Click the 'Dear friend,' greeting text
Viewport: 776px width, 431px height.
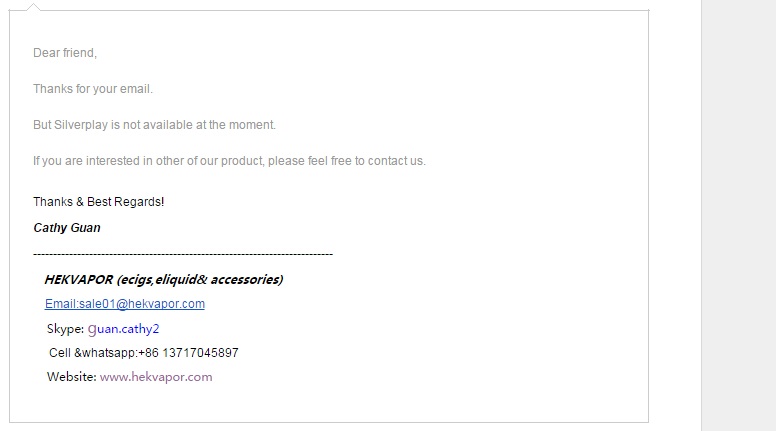(x=65, y=53)
